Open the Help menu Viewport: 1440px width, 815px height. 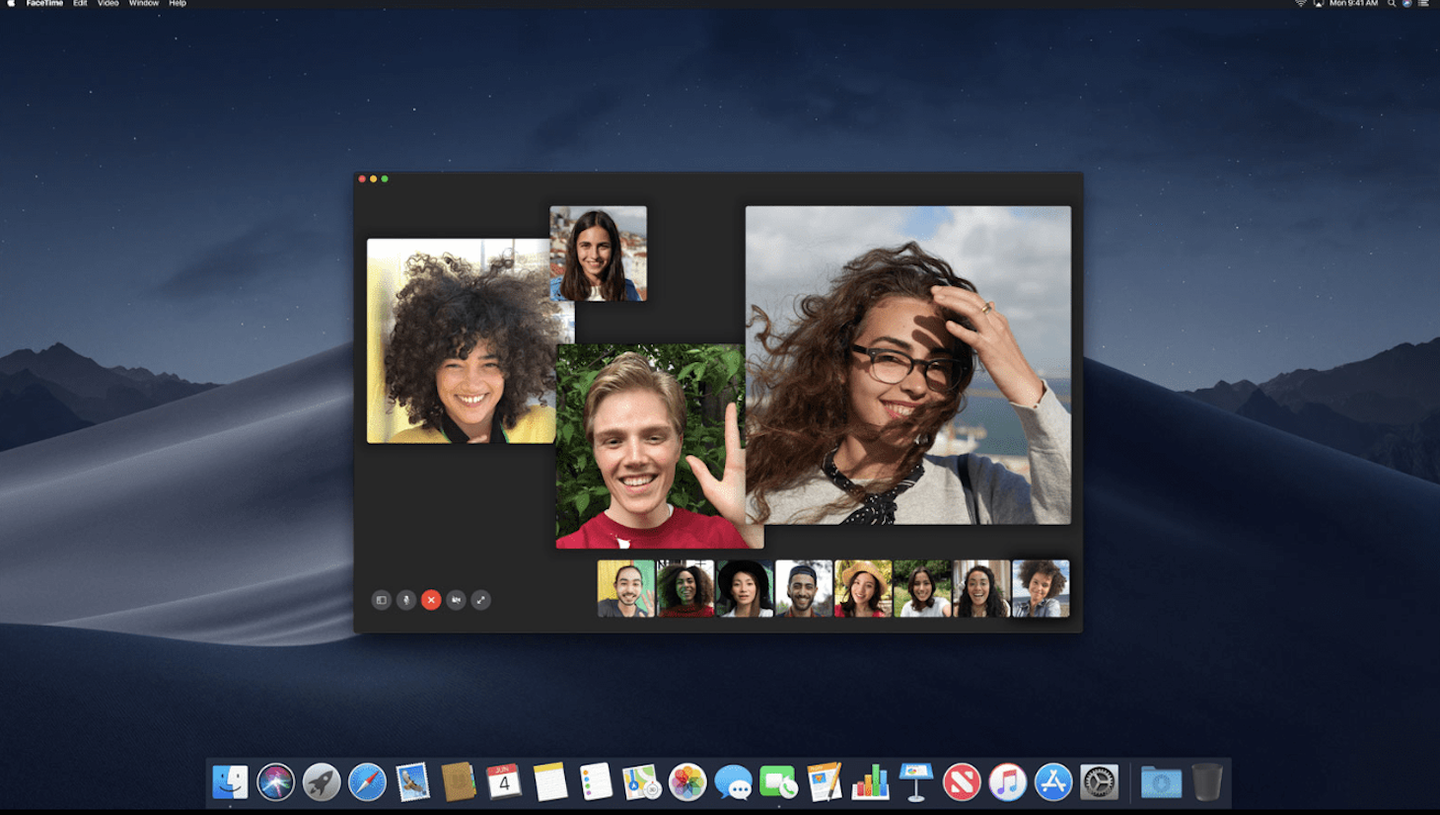[x=178, y=4]
